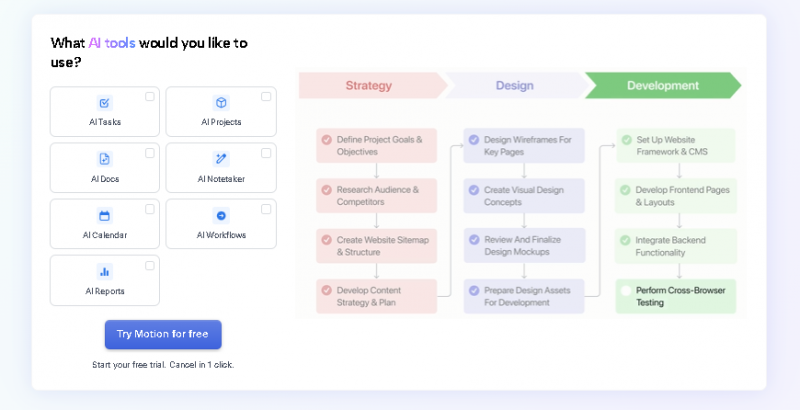
Task: Click the AI Calendar icon
Action: click(104, 215)
